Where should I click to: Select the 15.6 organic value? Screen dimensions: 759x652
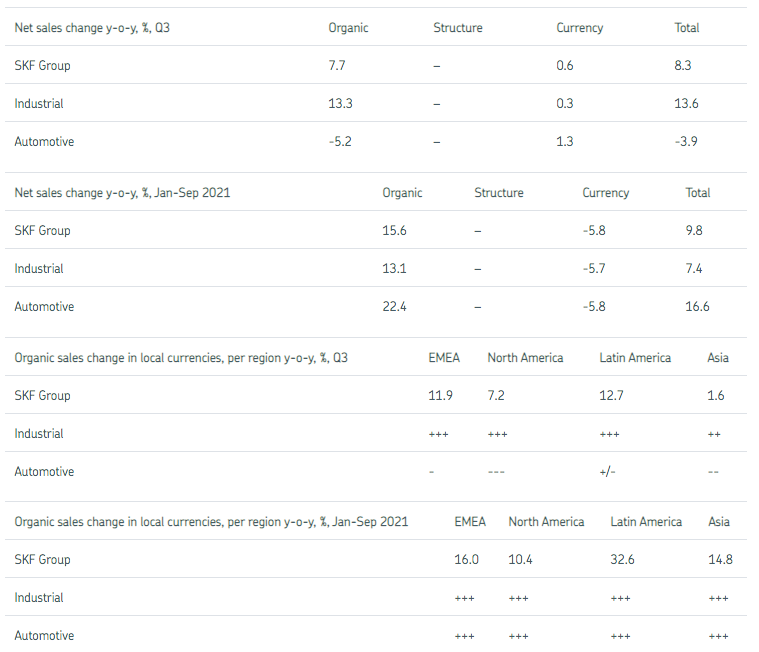[394, 231]
